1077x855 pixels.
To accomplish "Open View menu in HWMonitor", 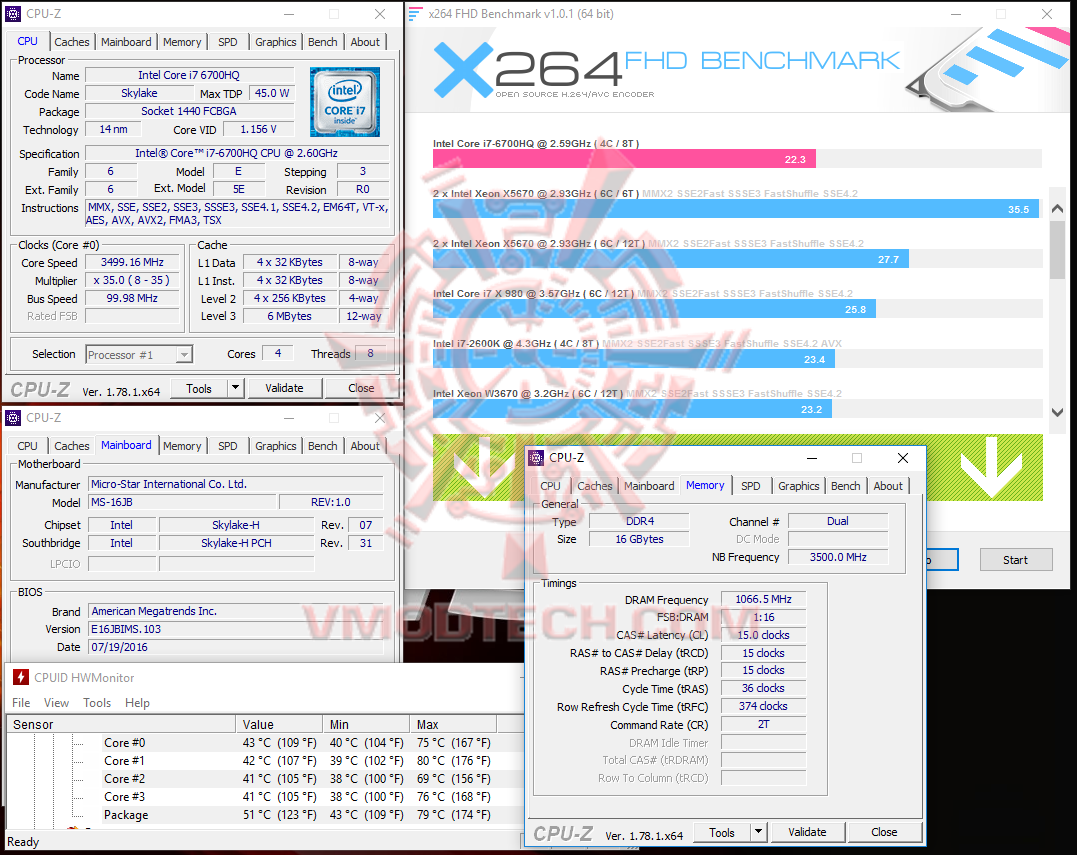I will coord(56,703).
